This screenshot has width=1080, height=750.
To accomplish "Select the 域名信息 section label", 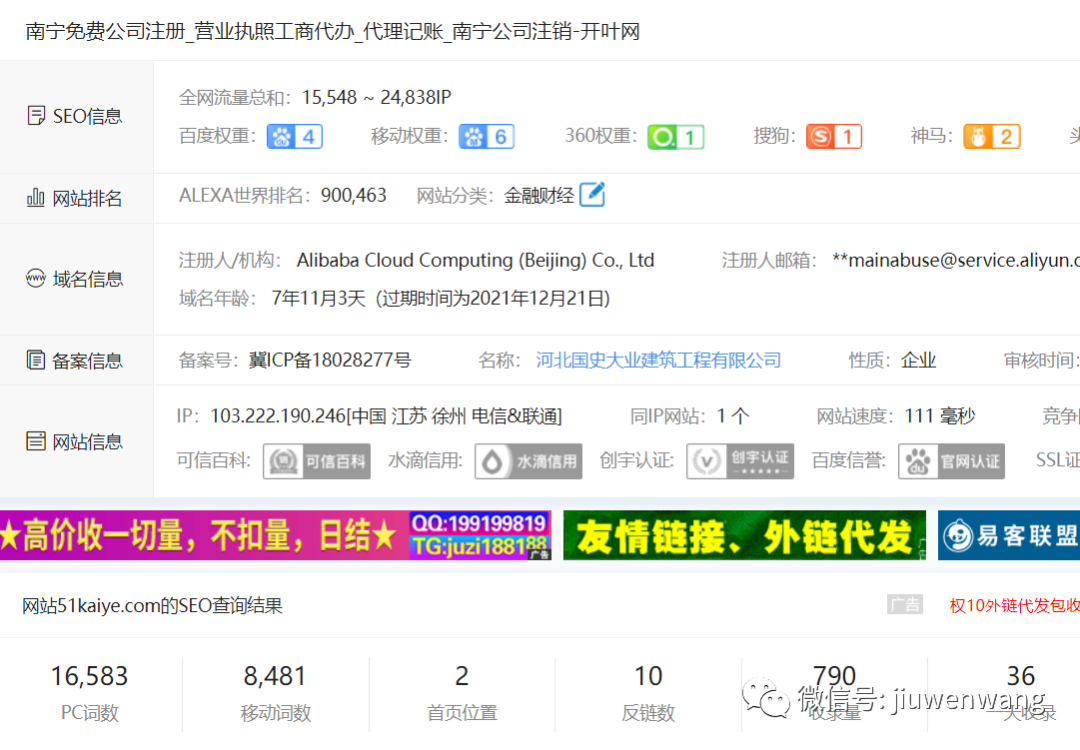I will pyautogui.click(x=87, y=279).
